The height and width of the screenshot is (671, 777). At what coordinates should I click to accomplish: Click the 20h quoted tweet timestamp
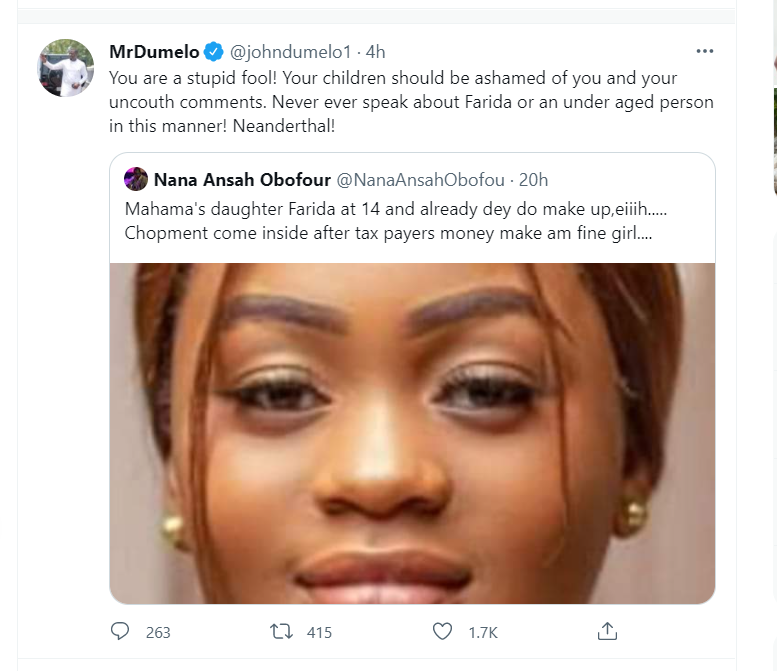[x=533, y=180]
